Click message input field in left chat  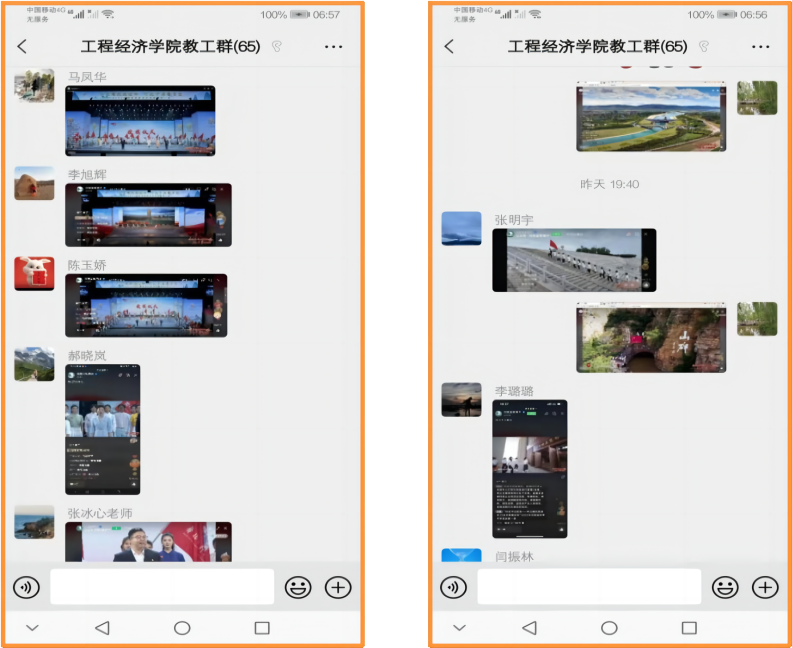tap(162, 587)
